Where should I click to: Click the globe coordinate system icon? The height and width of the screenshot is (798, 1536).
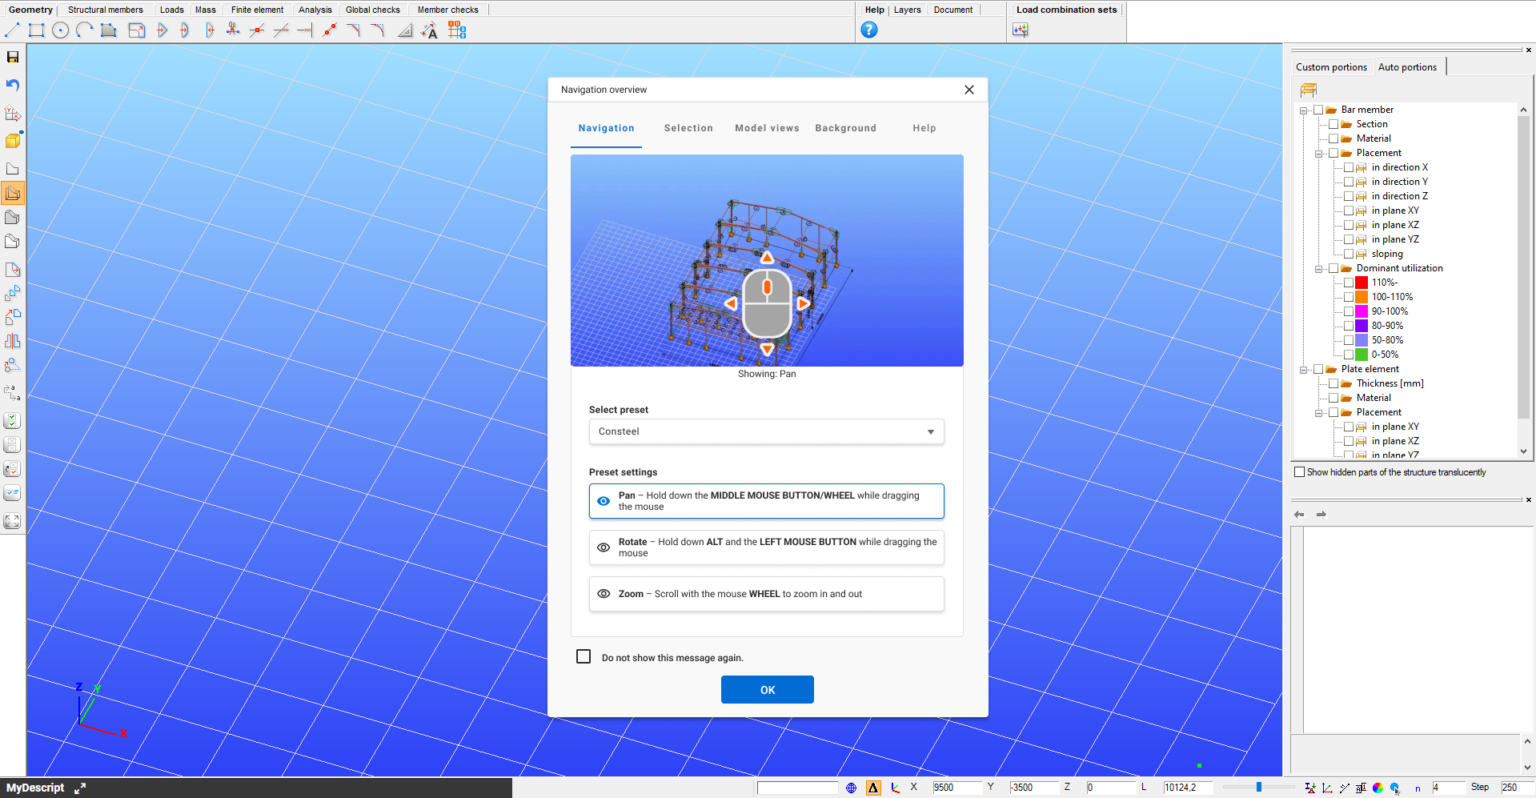851,788
